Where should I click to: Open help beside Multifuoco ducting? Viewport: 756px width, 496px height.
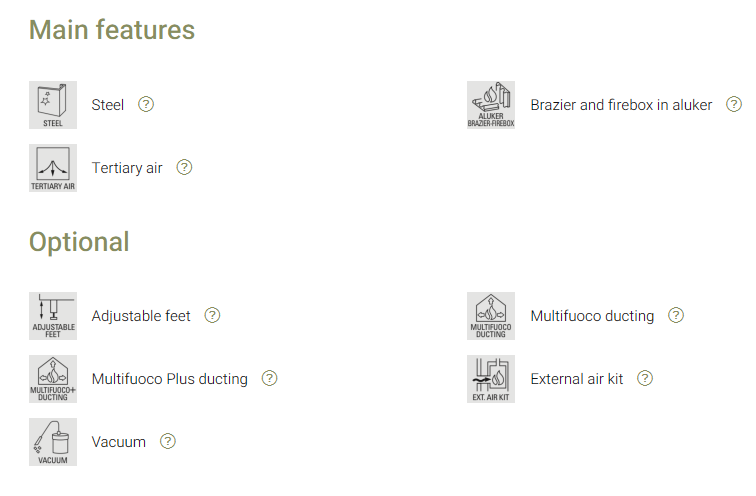pos(676,315)
